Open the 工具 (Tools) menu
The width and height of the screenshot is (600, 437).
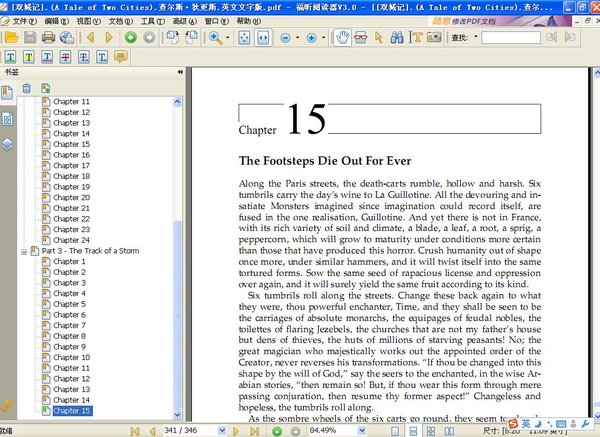click(x=153, y=21)
